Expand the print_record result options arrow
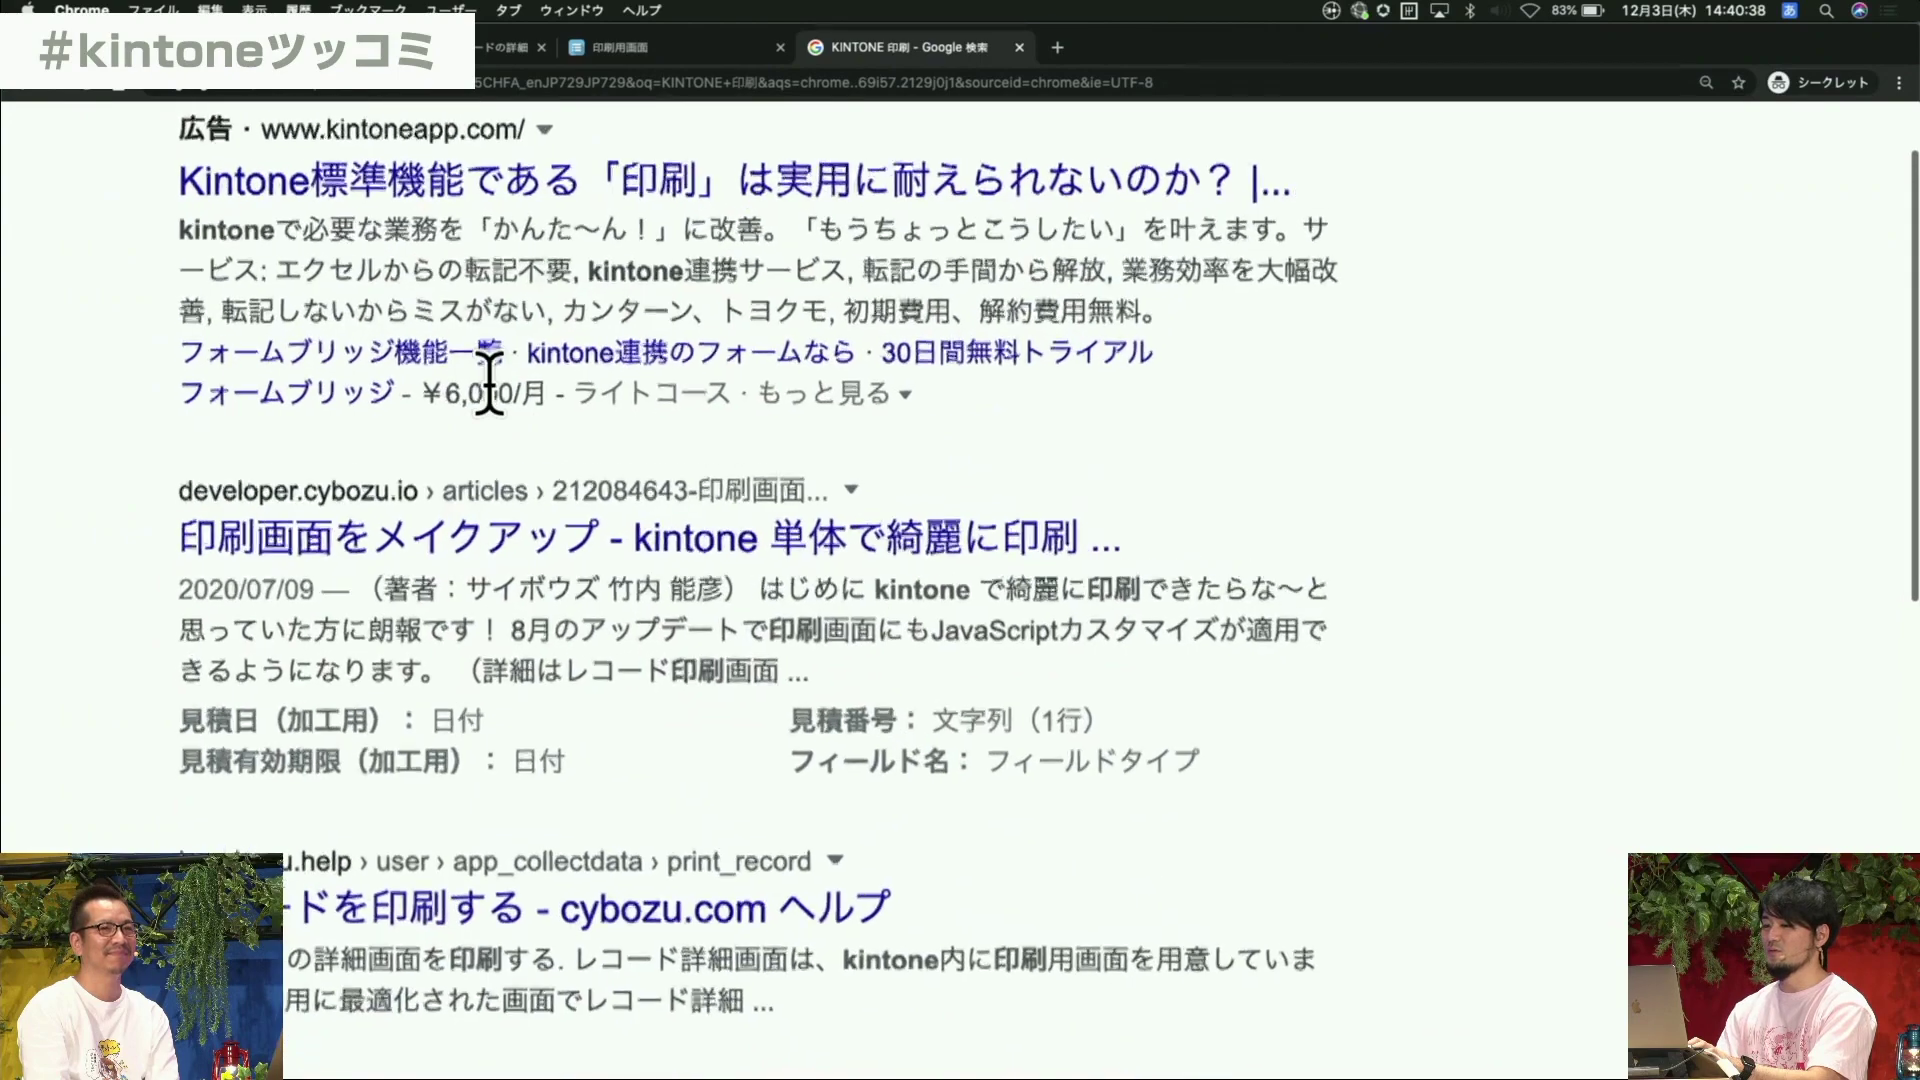The image size is (1920, 1080). [x=836, y=860]
